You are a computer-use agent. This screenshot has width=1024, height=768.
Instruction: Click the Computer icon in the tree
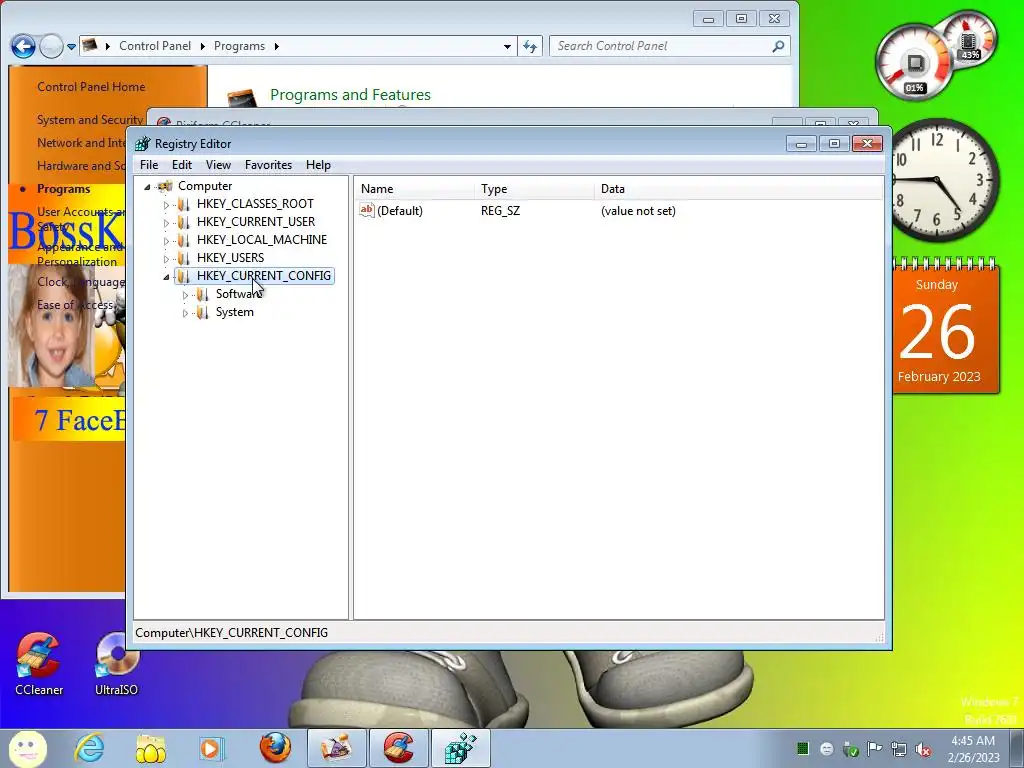165,186
